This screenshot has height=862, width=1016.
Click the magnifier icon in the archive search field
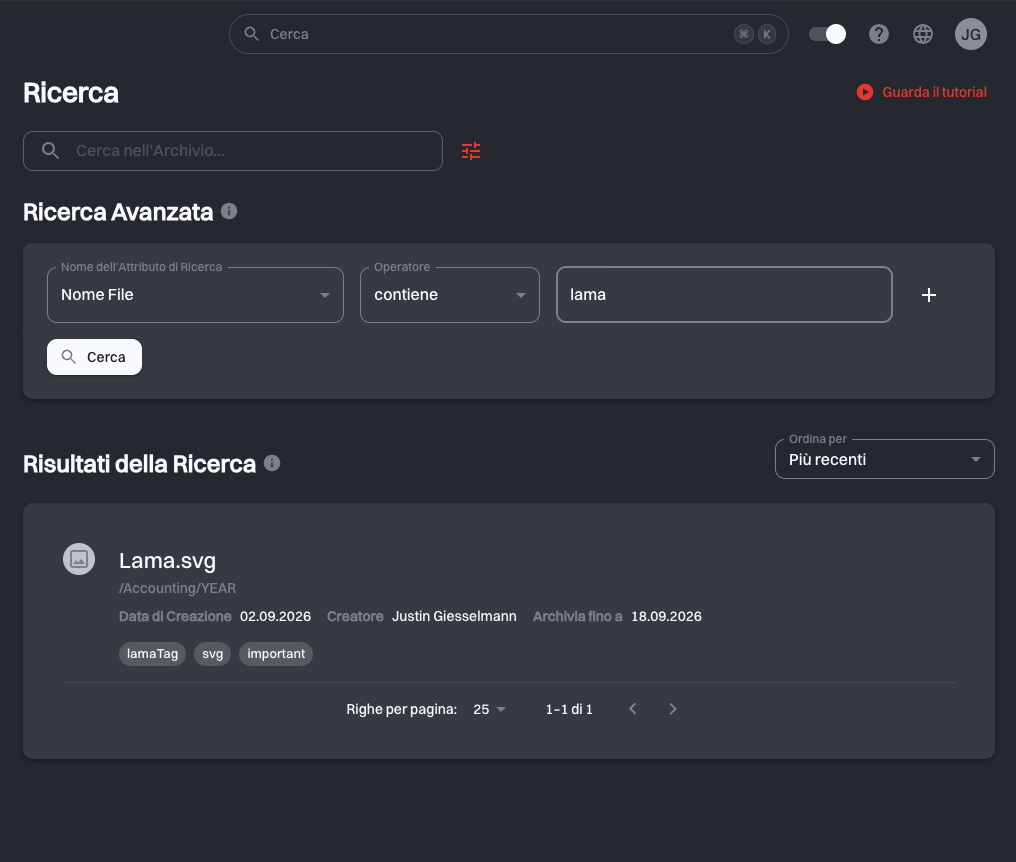(x=51, y=151)
